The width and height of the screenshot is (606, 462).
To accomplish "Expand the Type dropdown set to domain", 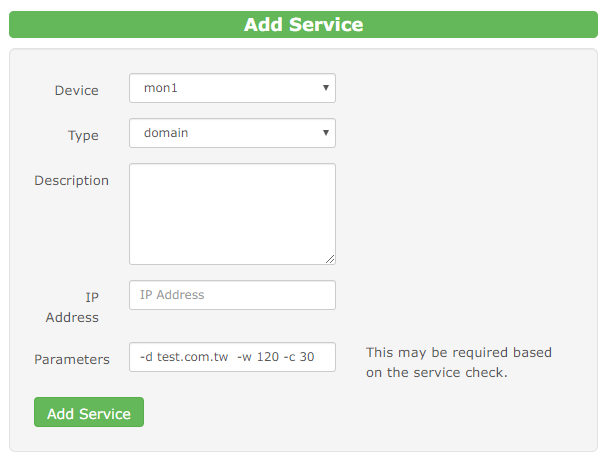I will [x=232, y=132].
